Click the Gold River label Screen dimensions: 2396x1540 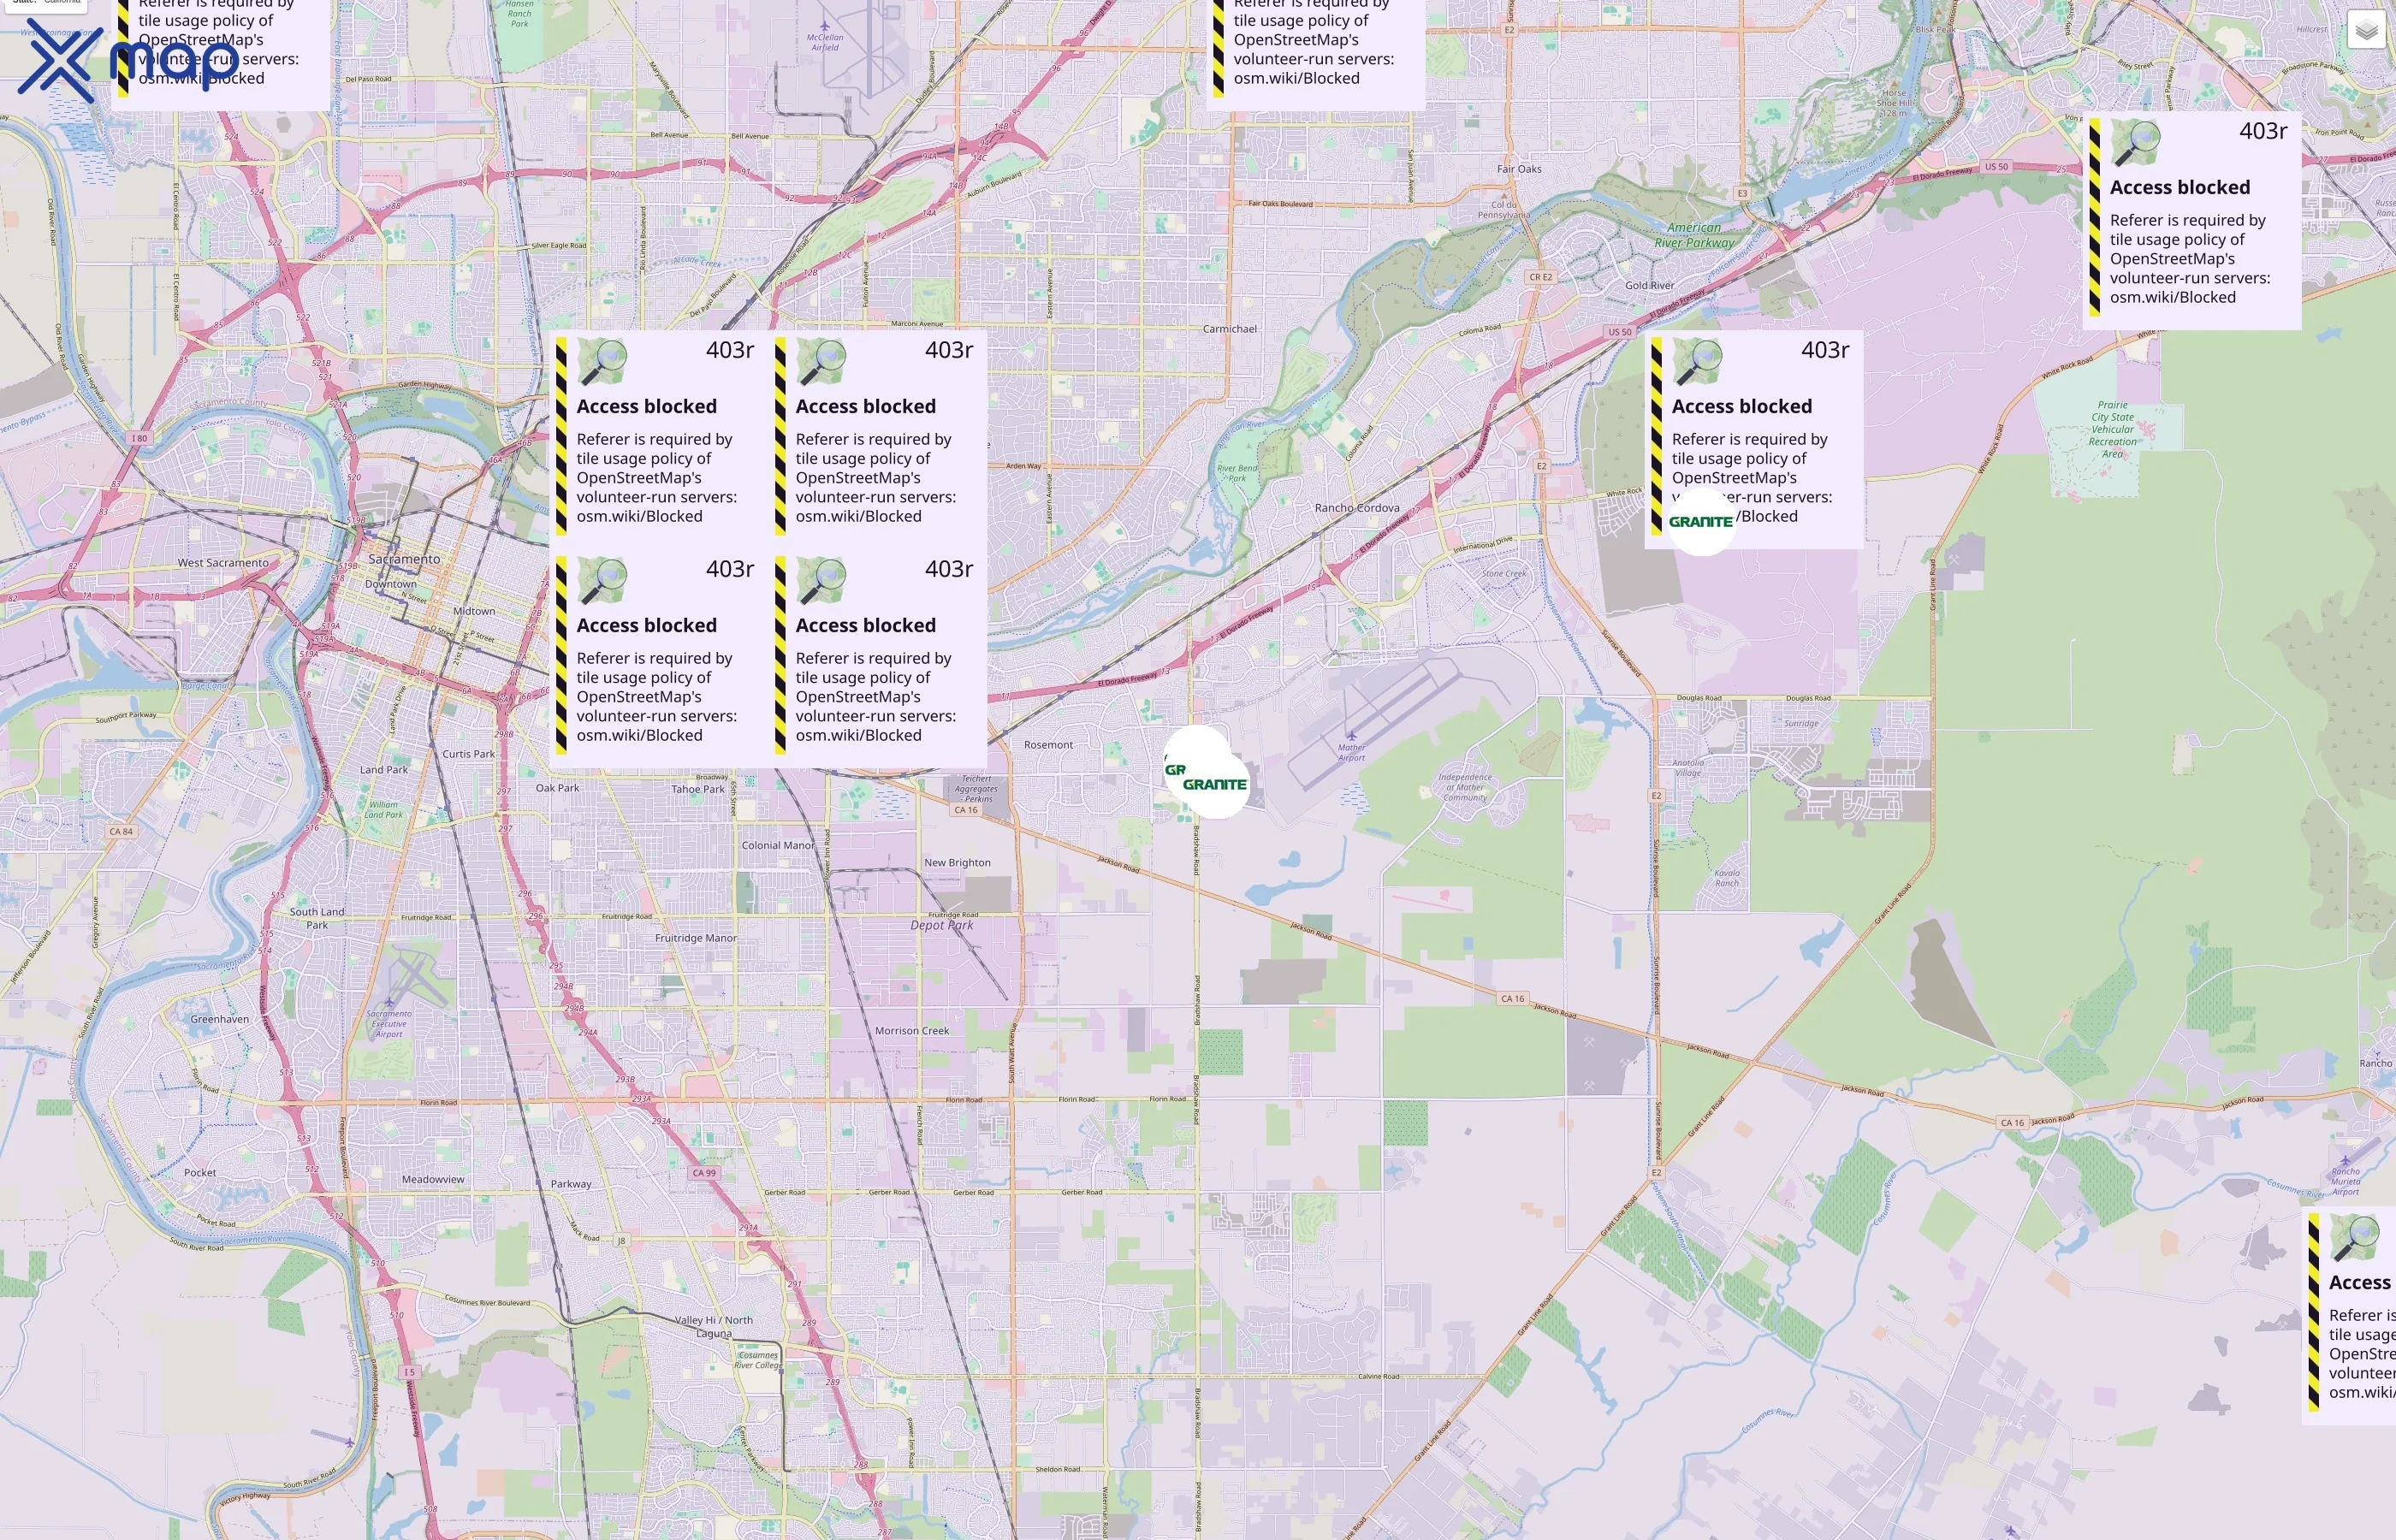[1649, 286]
